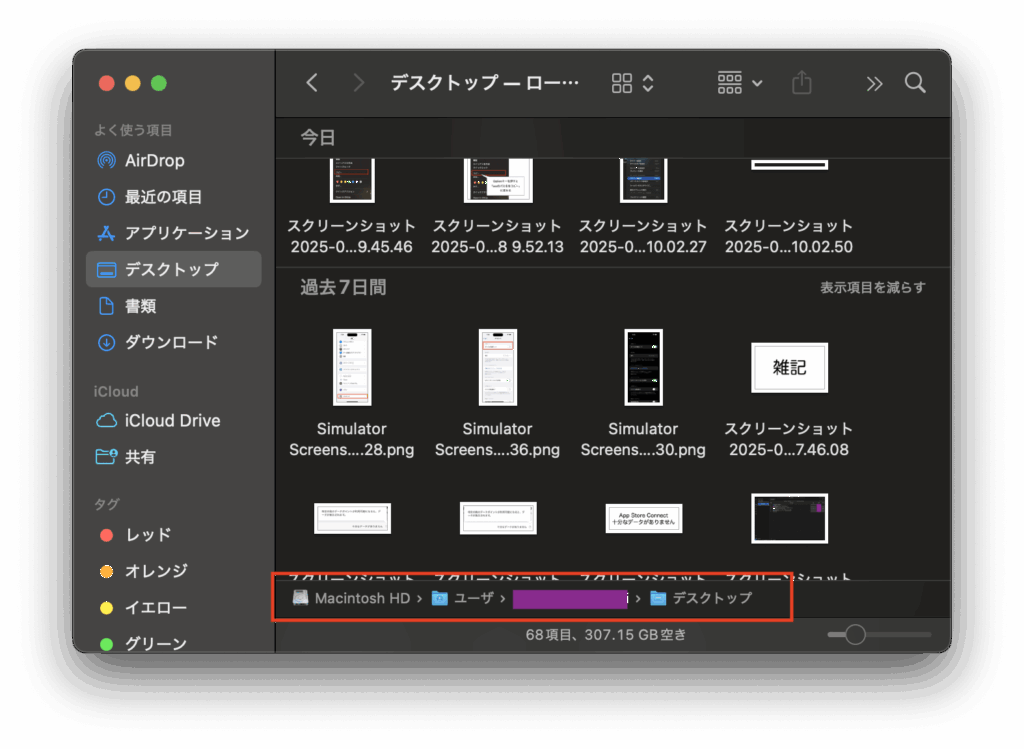The height and width of the screenshot is (749, 1024).
Task: Click the iCloud sidebar heading
Action: pos(116,392)
